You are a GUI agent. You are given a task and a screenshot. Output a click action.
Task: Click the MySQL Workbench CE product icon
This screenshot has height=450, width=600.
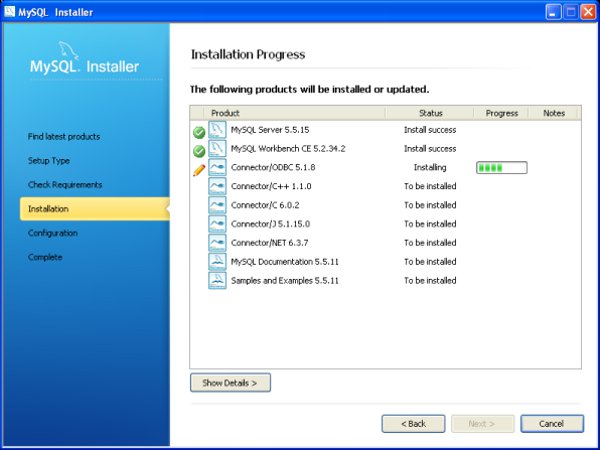(217, 148)
